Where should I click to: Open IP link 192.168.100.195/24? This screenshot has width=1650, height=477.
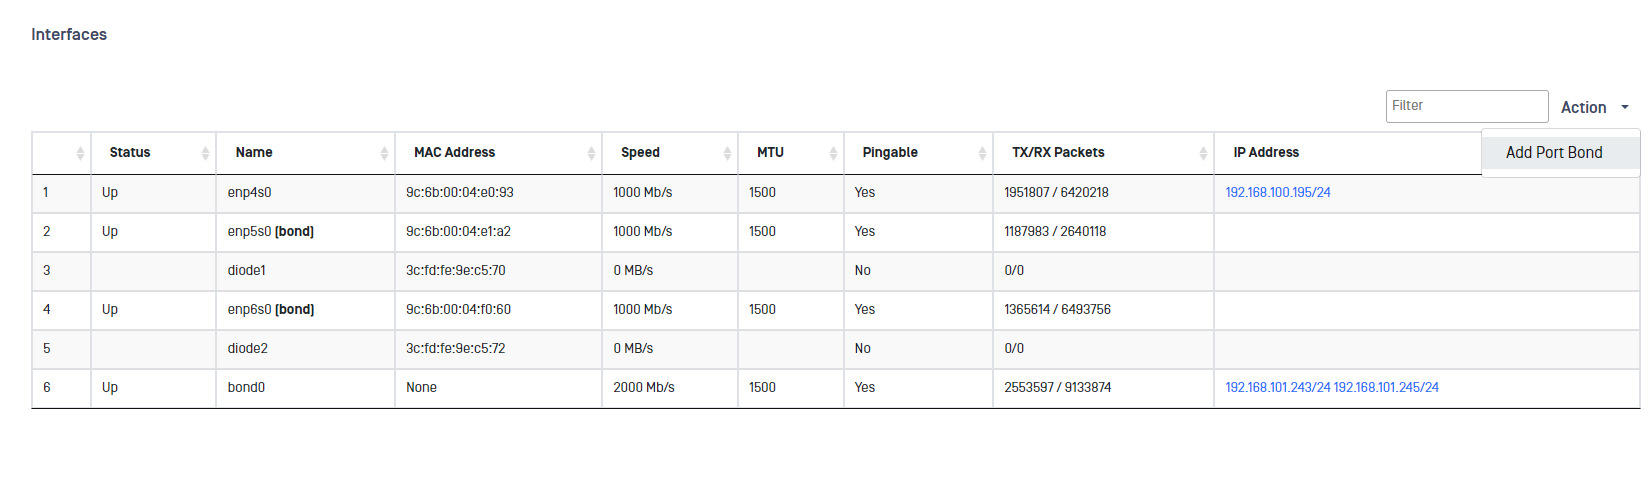pyautogui.click(x=1278, y=192)
